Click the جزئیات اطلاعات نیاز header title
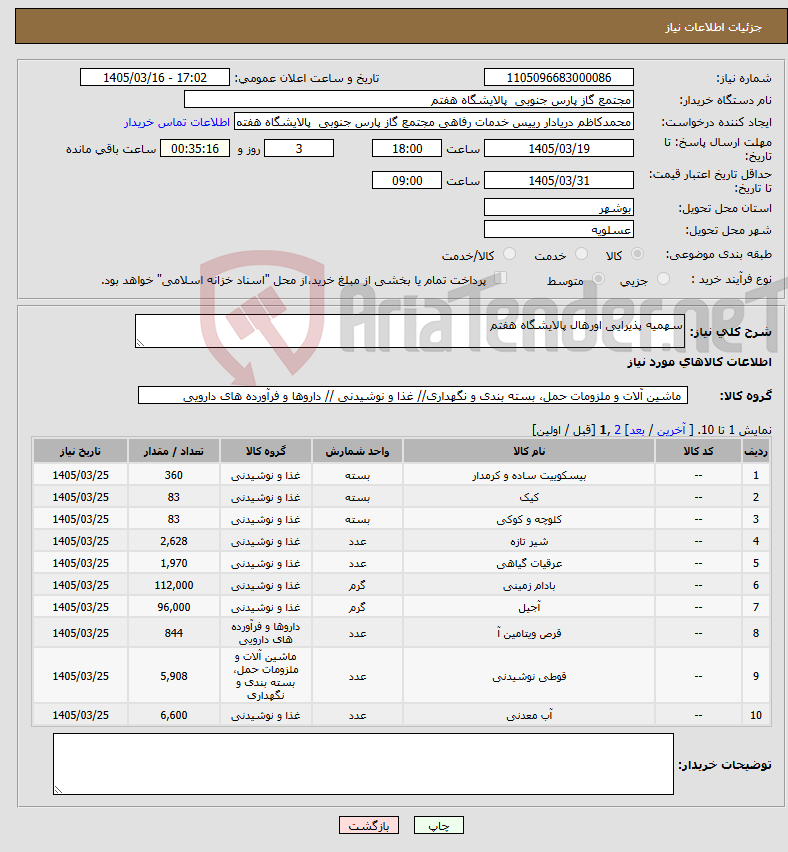 (x=713, y=27)
